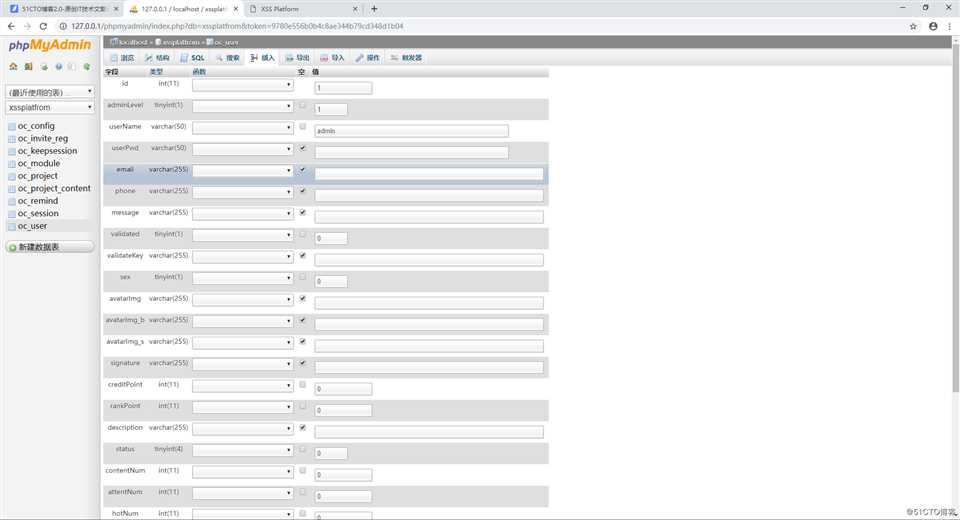Switch to the Operations tab
The width and height of the screenshot is (960, 520).
point(367,58)
